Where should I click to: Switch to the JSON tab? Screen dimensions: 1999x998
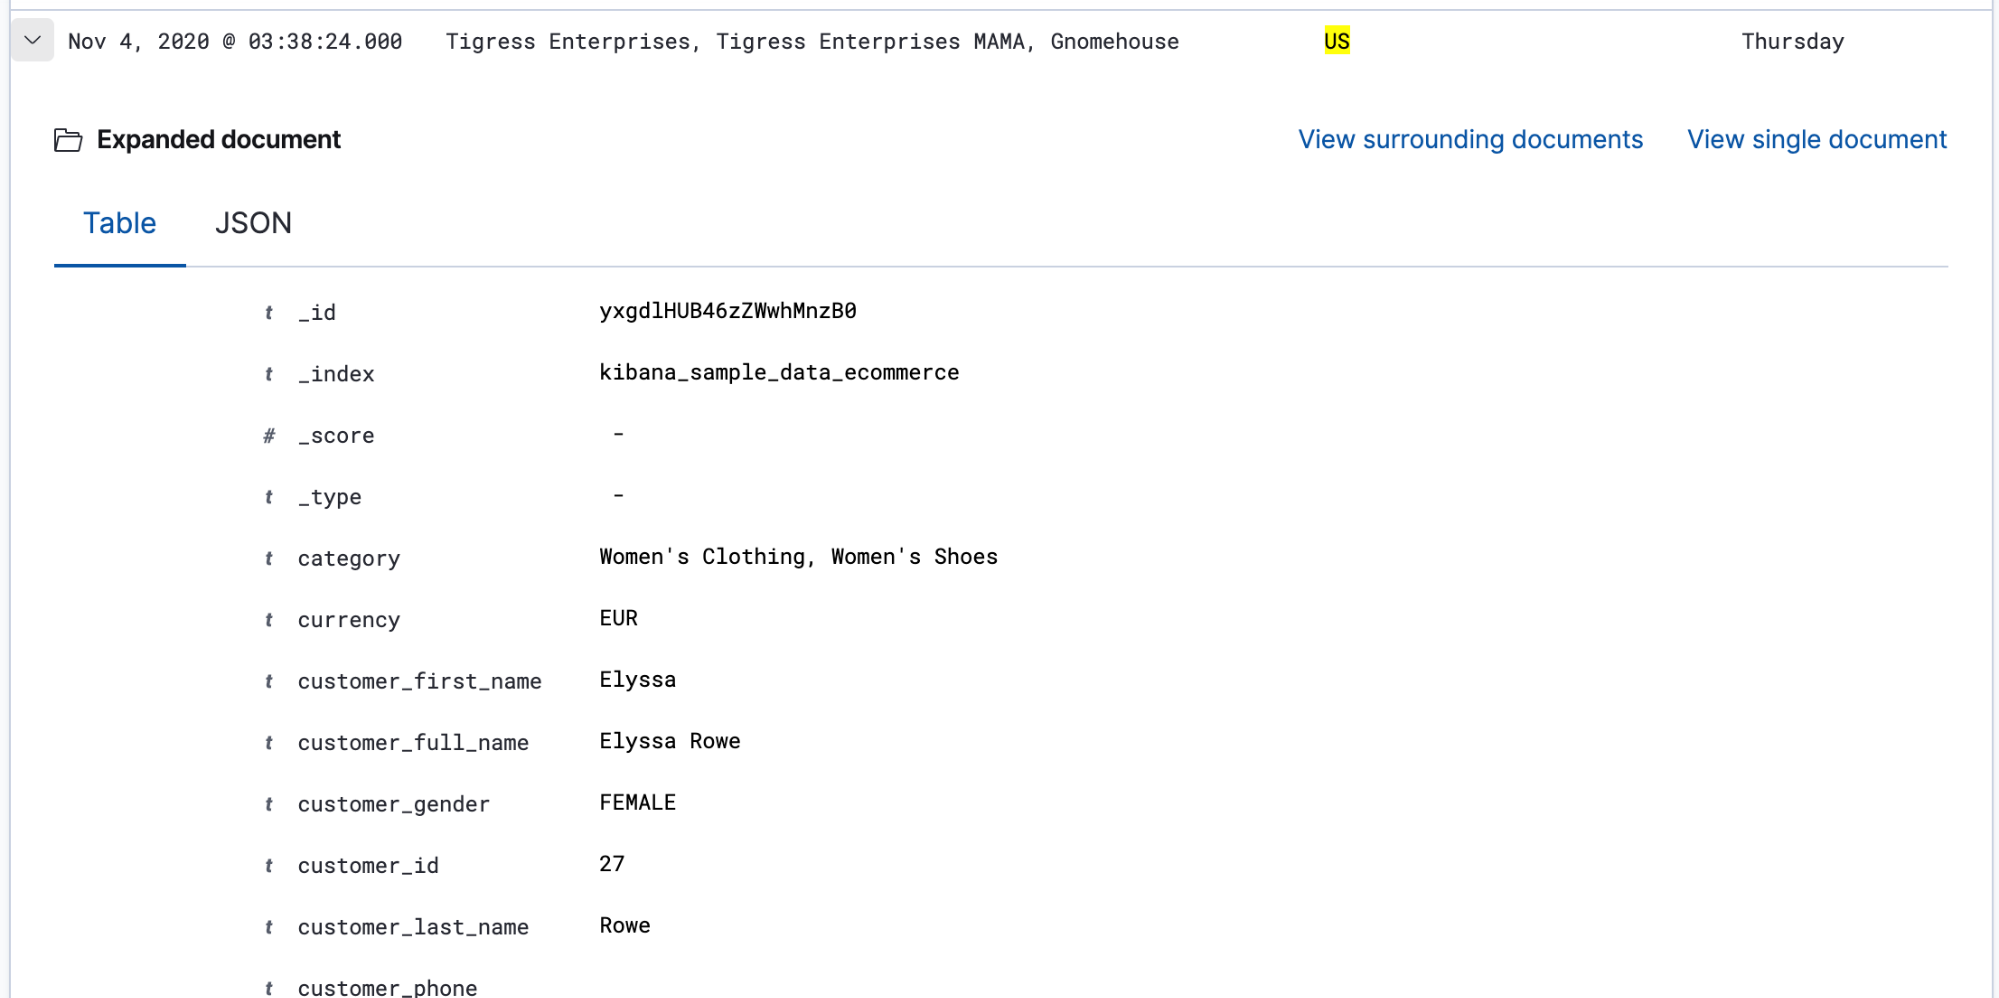pos(253,223)
